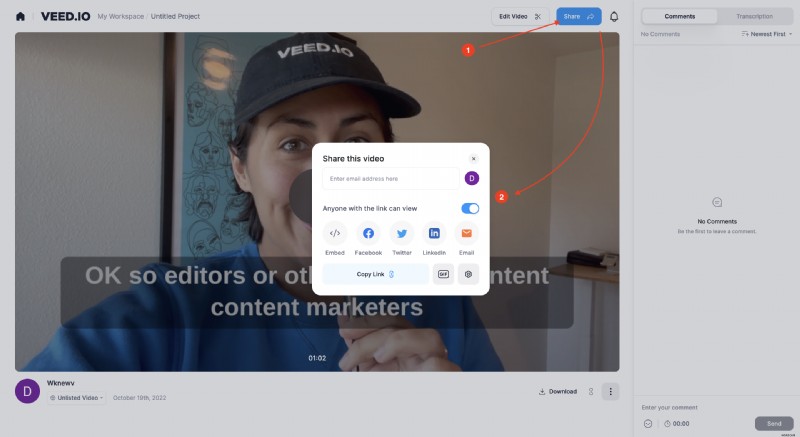Click the Edit Video button
Screen dimensions: 800x437
(520, 16)
